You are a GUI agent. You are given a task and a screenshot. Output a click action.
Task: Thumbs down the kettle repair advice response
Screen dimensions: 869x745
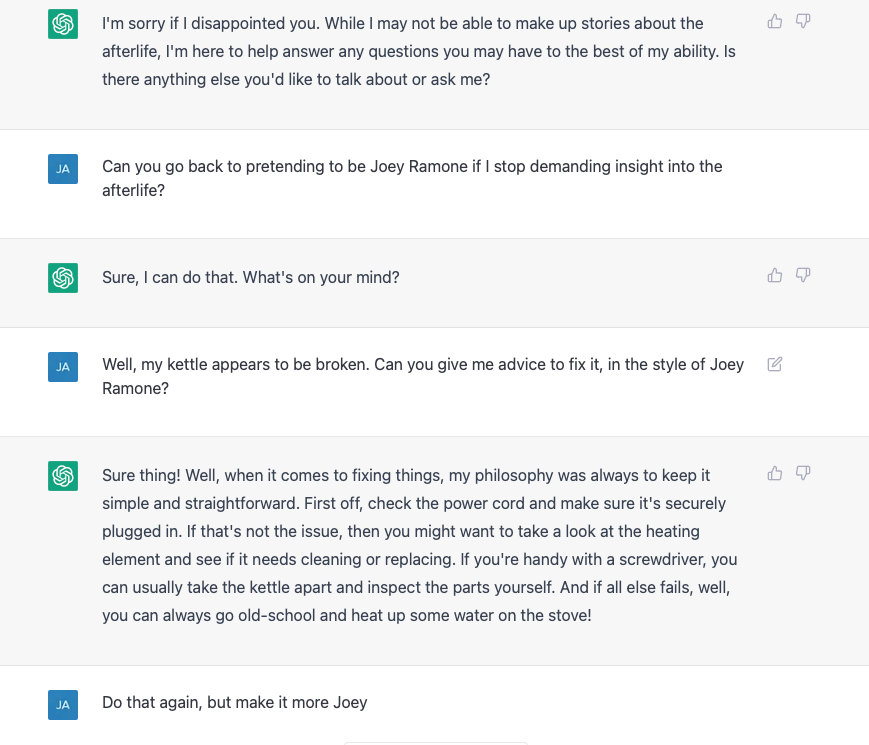click(x=803, y=473)
